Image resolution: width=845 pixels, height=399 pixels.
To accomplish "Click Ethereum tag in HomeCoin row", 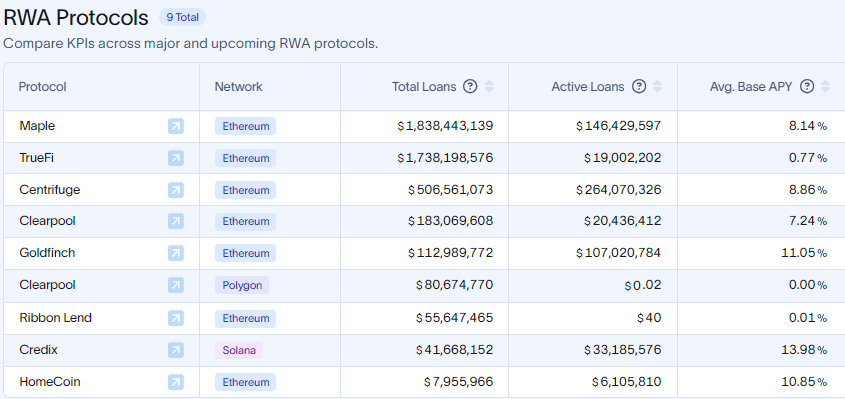I will point(245,382).
